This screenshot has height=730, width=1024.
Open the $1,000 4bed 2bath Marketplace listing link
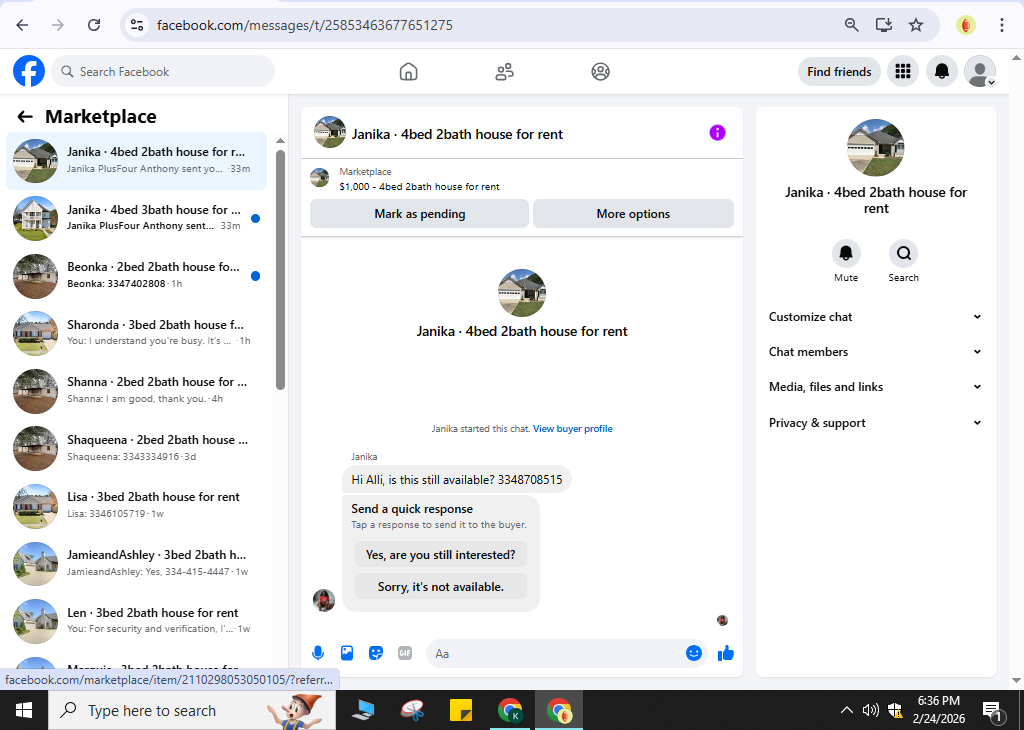[x=419, y=187]
